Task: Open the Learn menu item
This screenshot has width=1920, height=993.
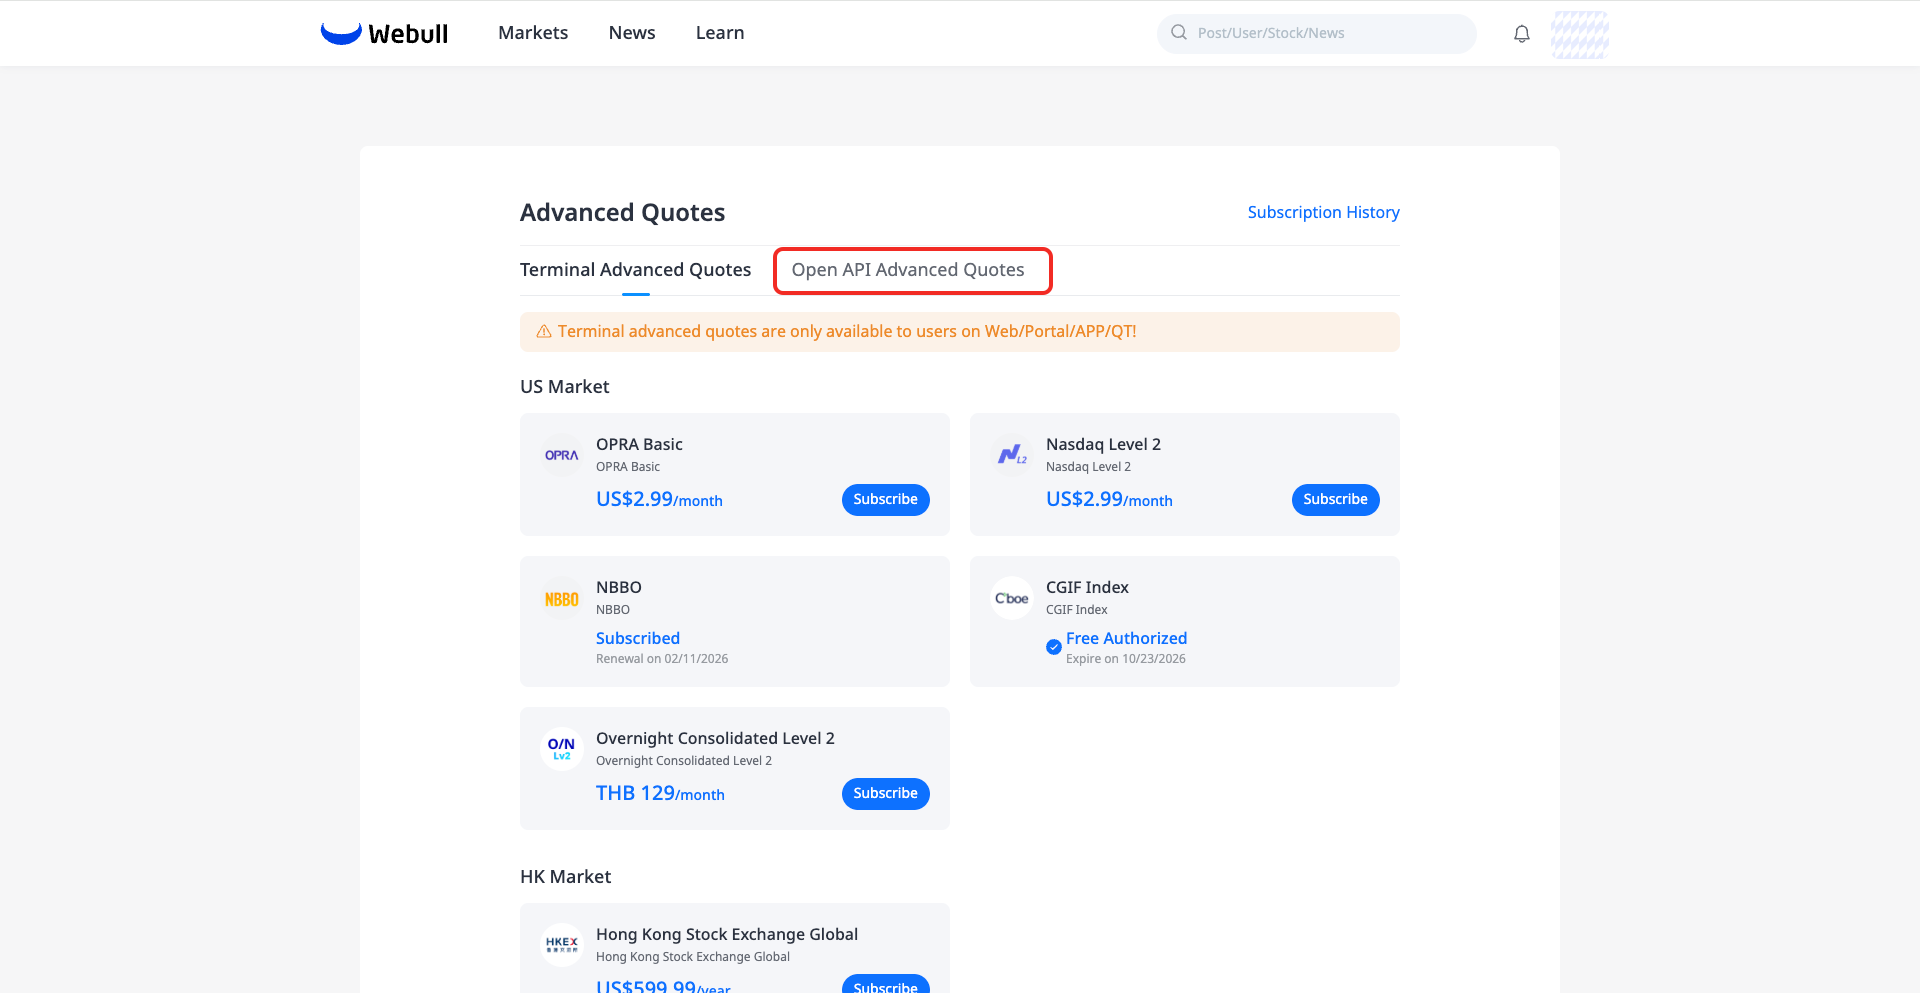Action: click(720, 33)
